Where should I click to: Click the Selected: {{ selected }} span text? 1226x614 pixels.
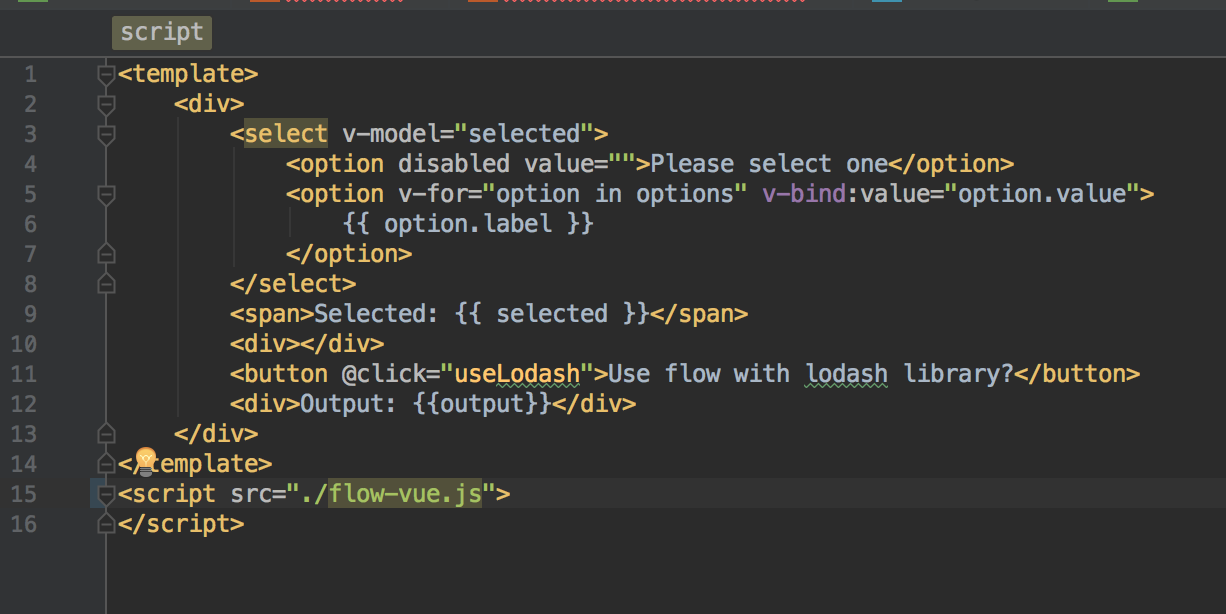tap(482, 314)
